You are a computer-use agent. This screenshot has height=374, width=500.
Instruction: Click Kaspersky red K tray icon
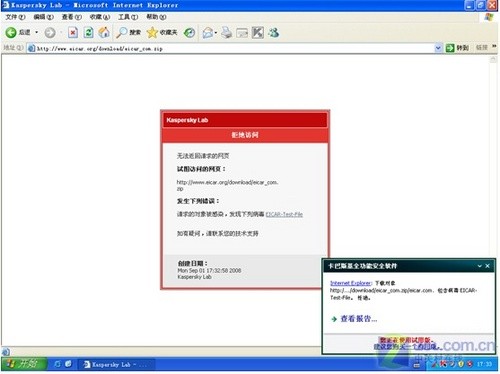click(x=443, y=364)
